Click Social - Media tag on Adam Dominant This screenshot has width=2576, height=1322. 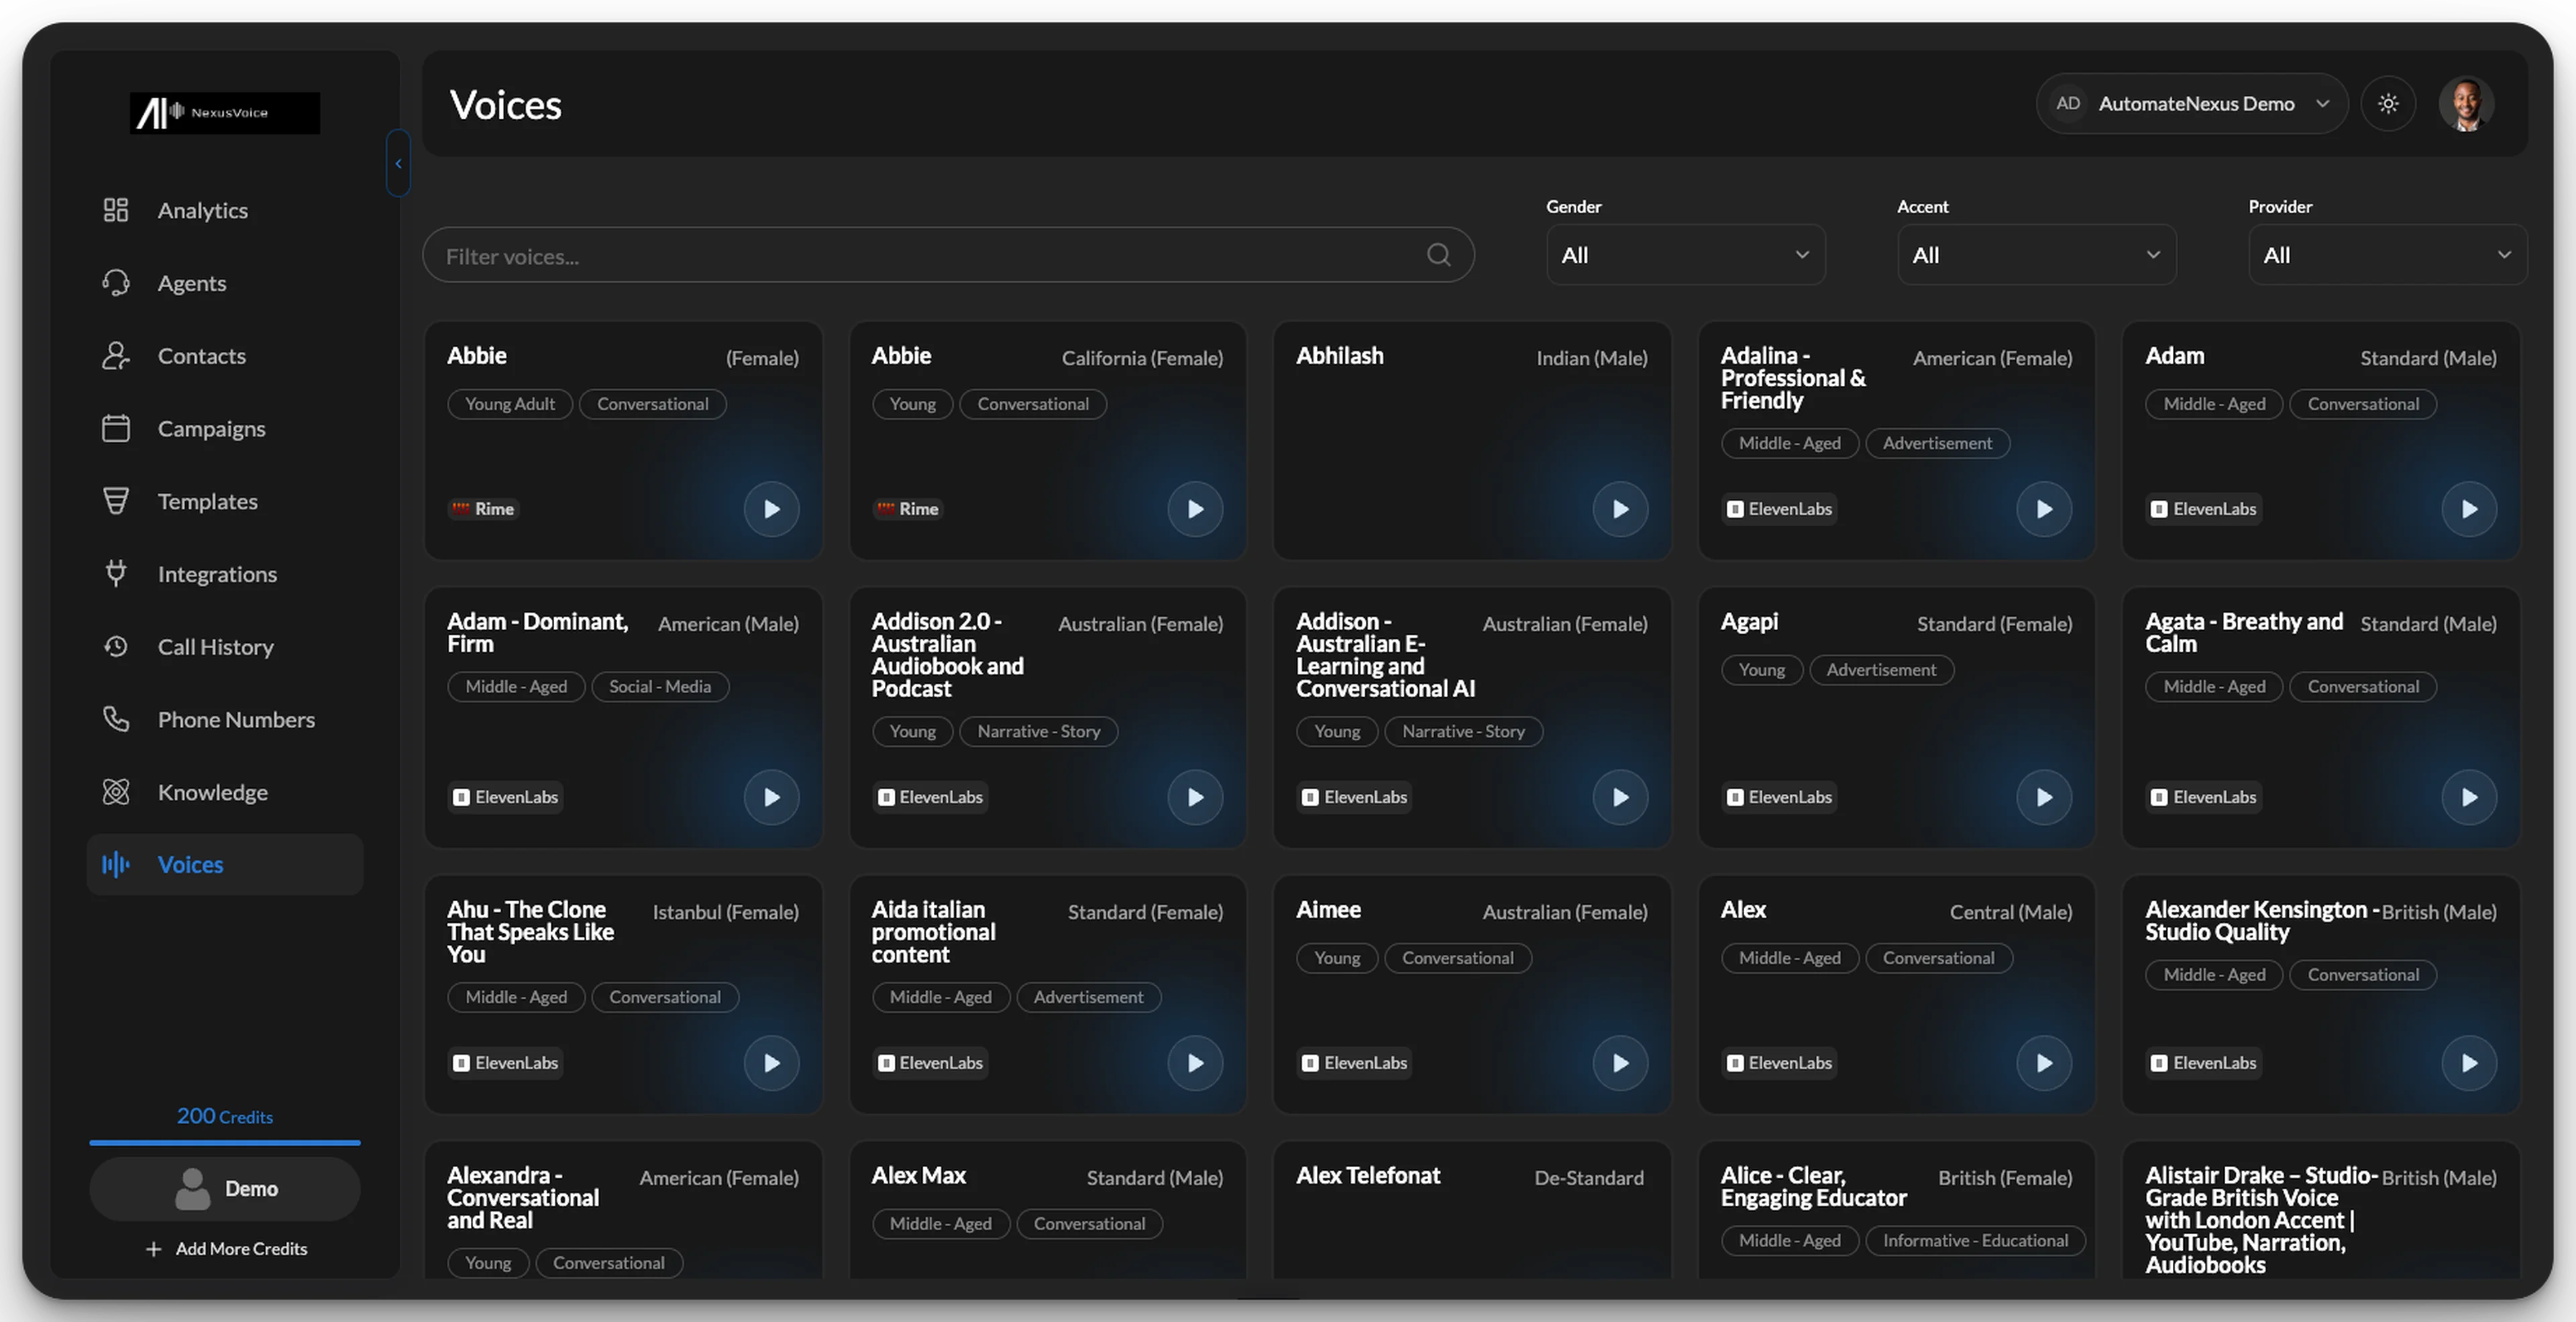(660, 686)
